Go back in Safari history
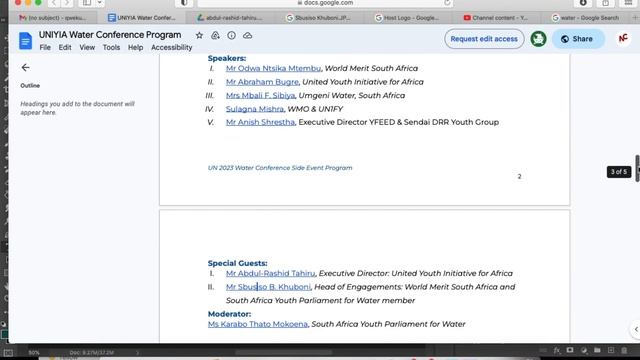640x360 pixels. pyautogui.click(x=54, y=3)
